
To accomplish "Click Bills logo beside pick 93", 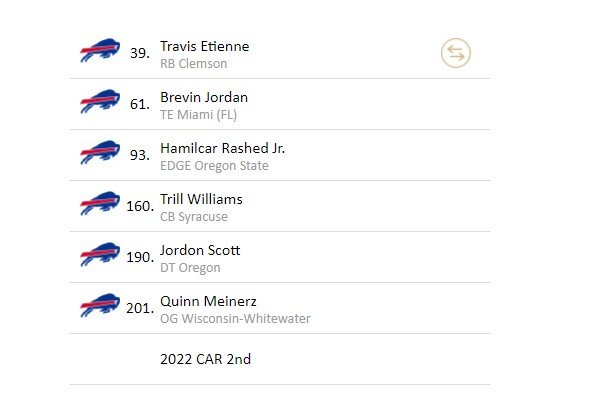I will pos(100,152).
